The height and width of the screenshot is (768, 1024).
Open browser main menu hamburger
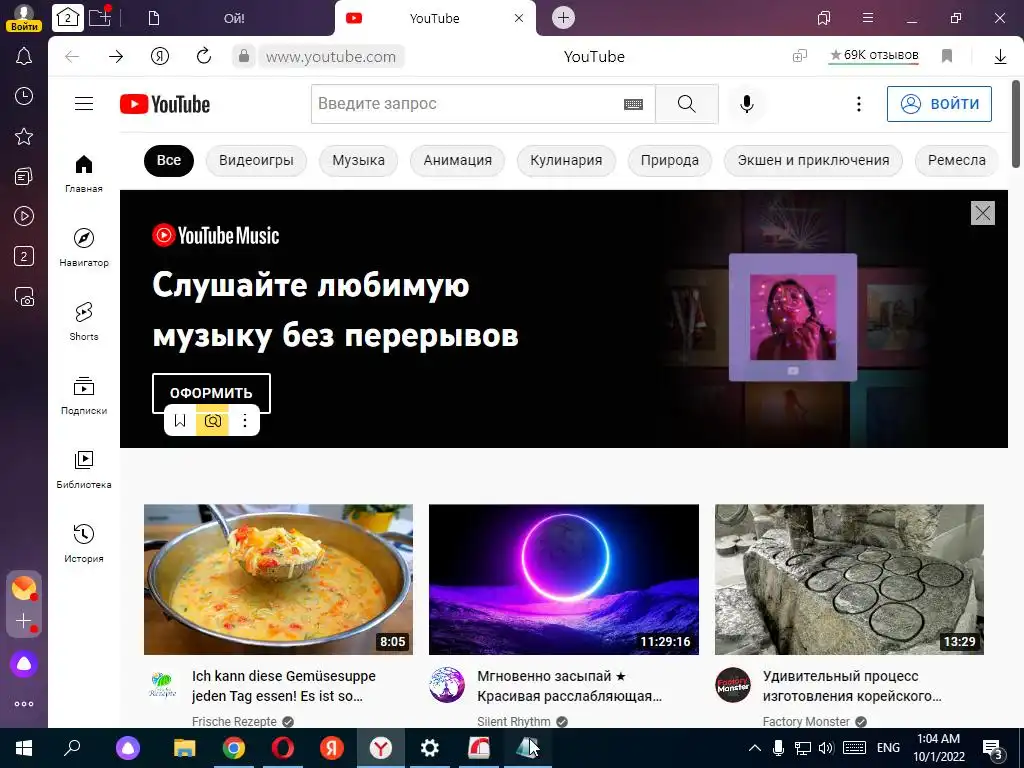[x=868, y=18]
